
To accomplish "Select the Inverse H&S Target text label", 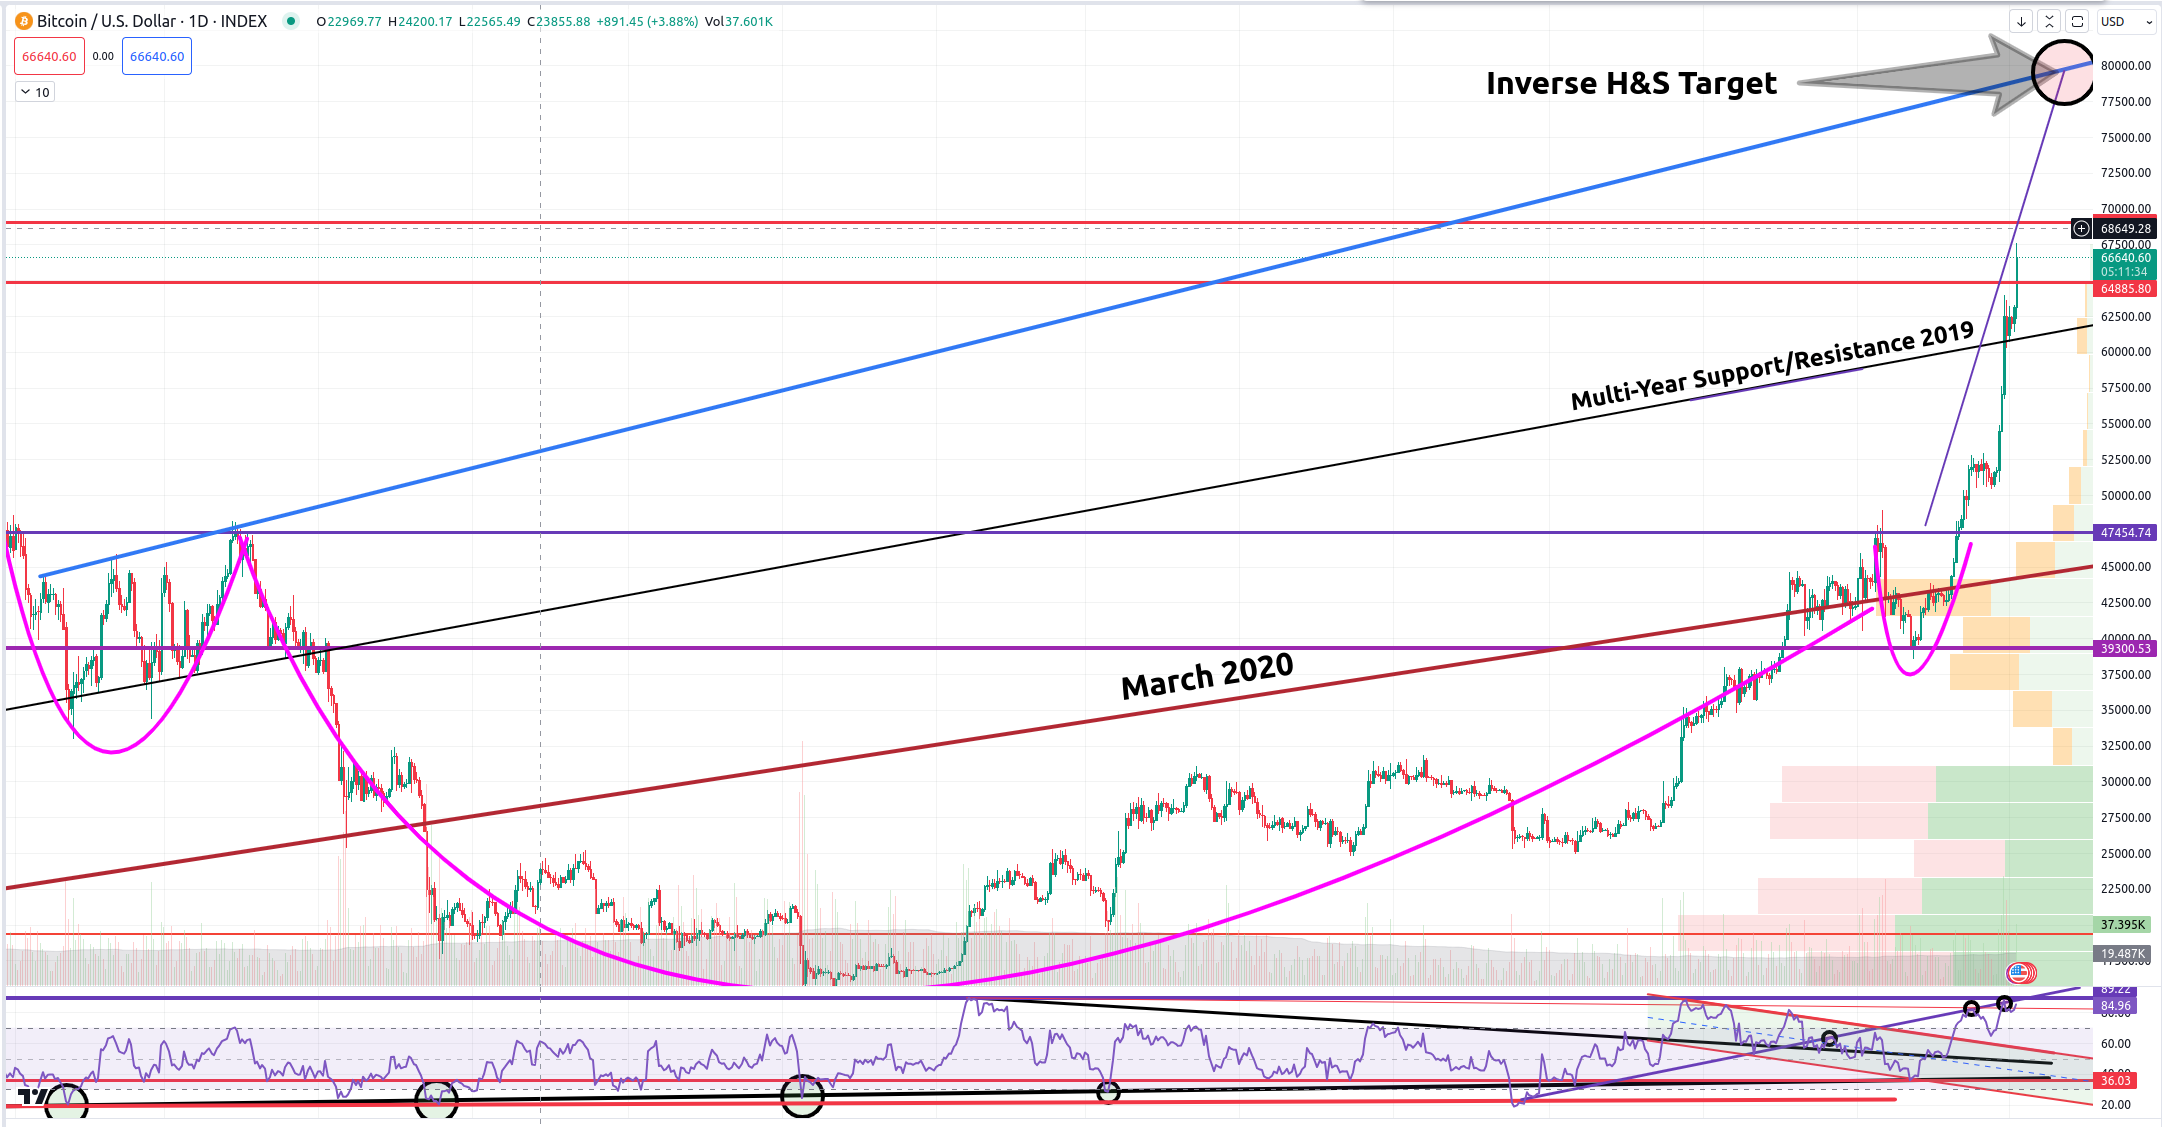I will [x=1631, y=83].
